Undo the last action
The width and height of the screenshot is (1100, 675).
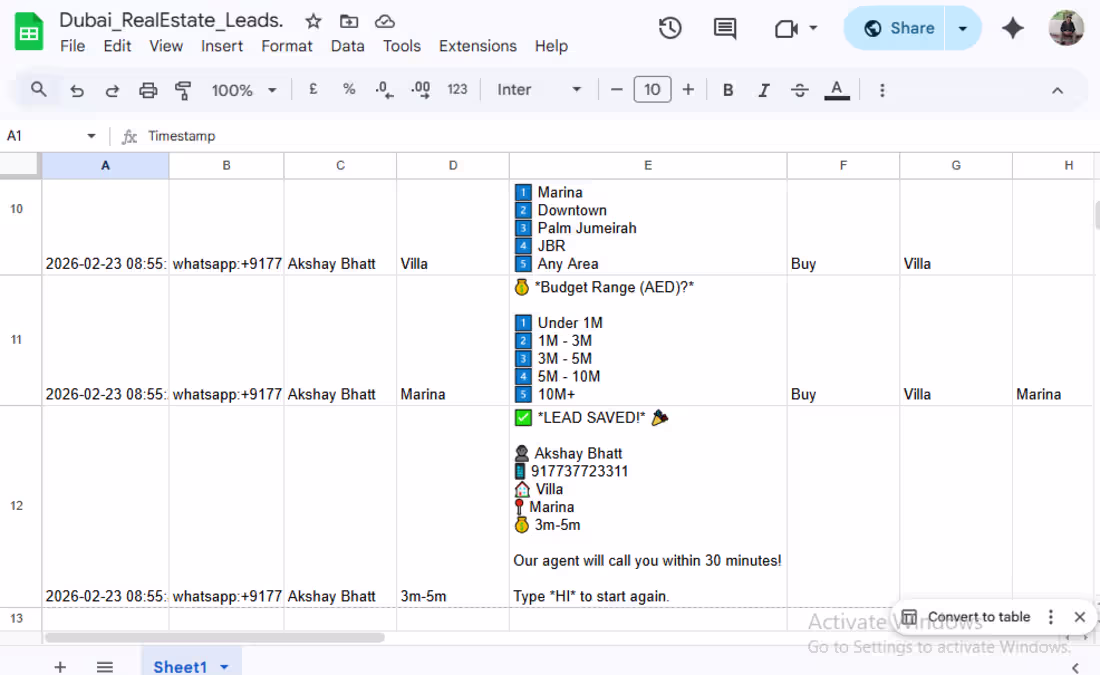pos(76,90)
